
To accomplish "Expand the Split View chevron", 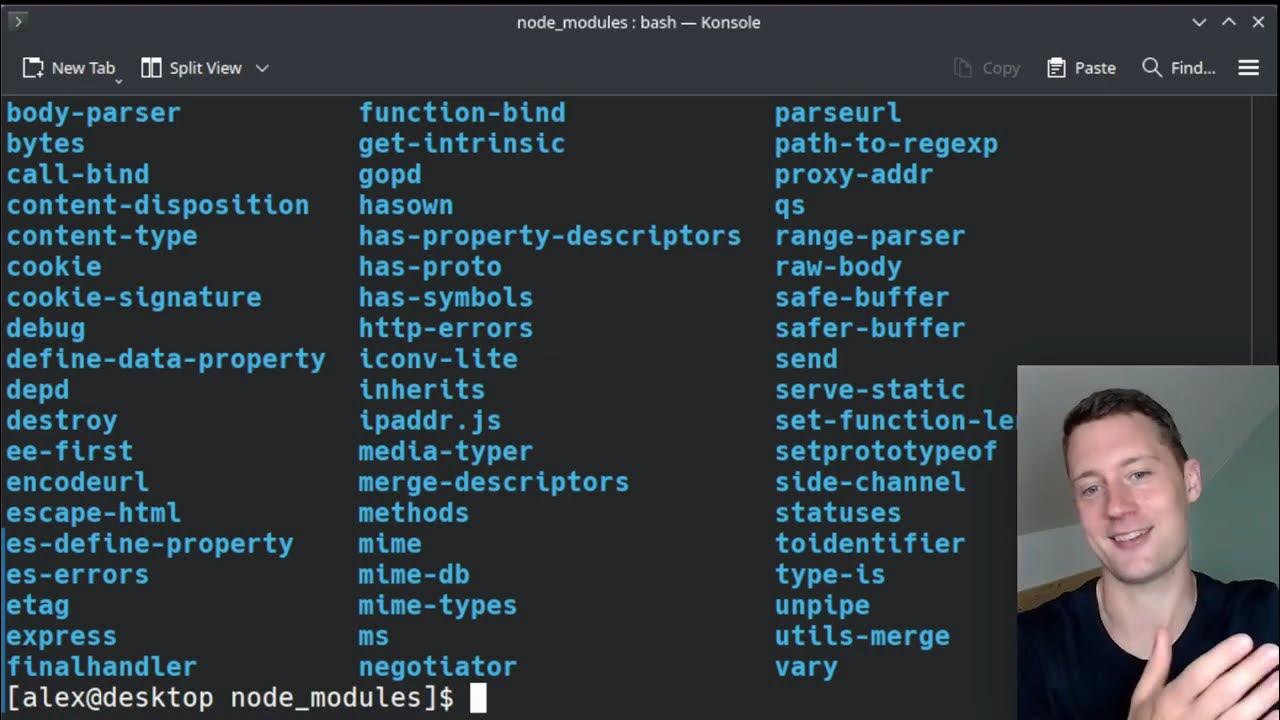I will 262,68.
